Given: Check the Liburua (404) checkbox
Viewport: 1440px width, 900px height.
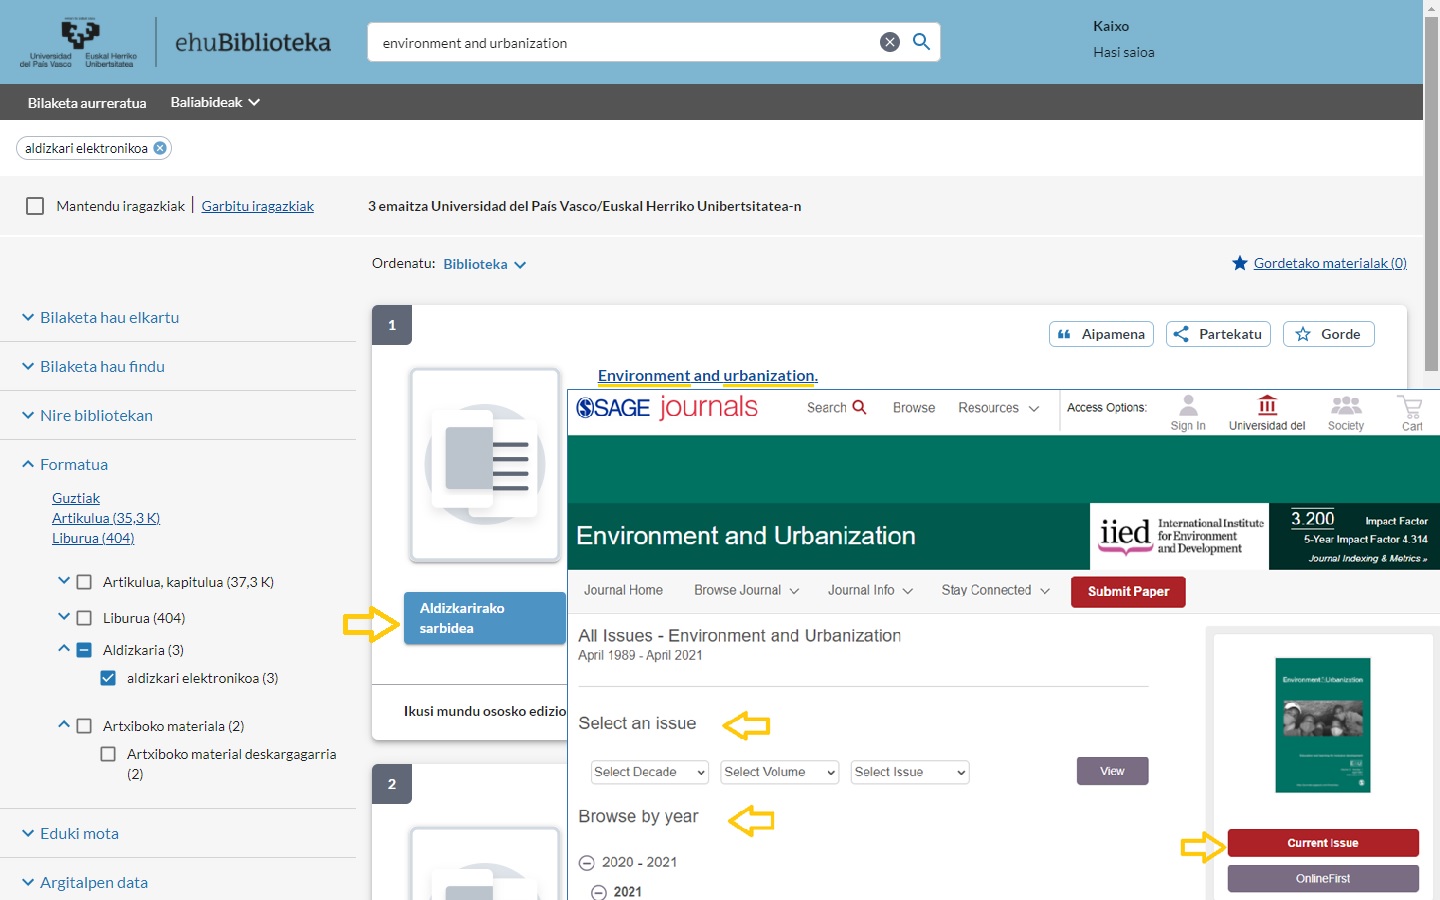Looking at the screenshot, I should coord(84,618).
